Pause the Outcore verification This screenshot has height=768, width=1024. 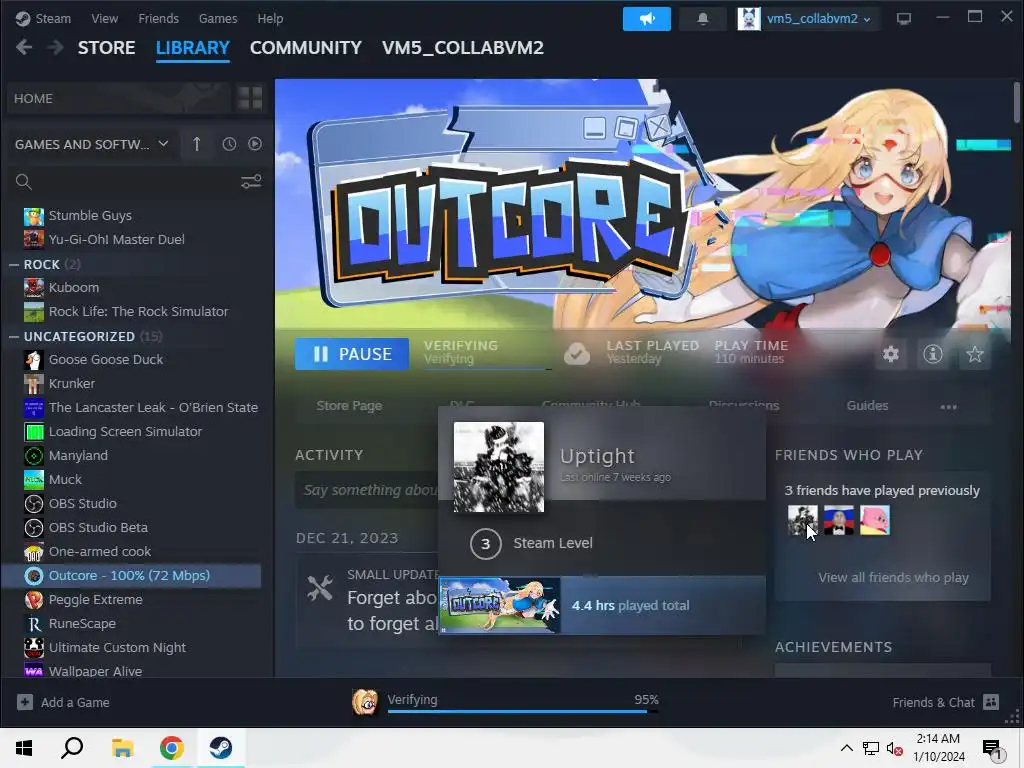point(352,354)
